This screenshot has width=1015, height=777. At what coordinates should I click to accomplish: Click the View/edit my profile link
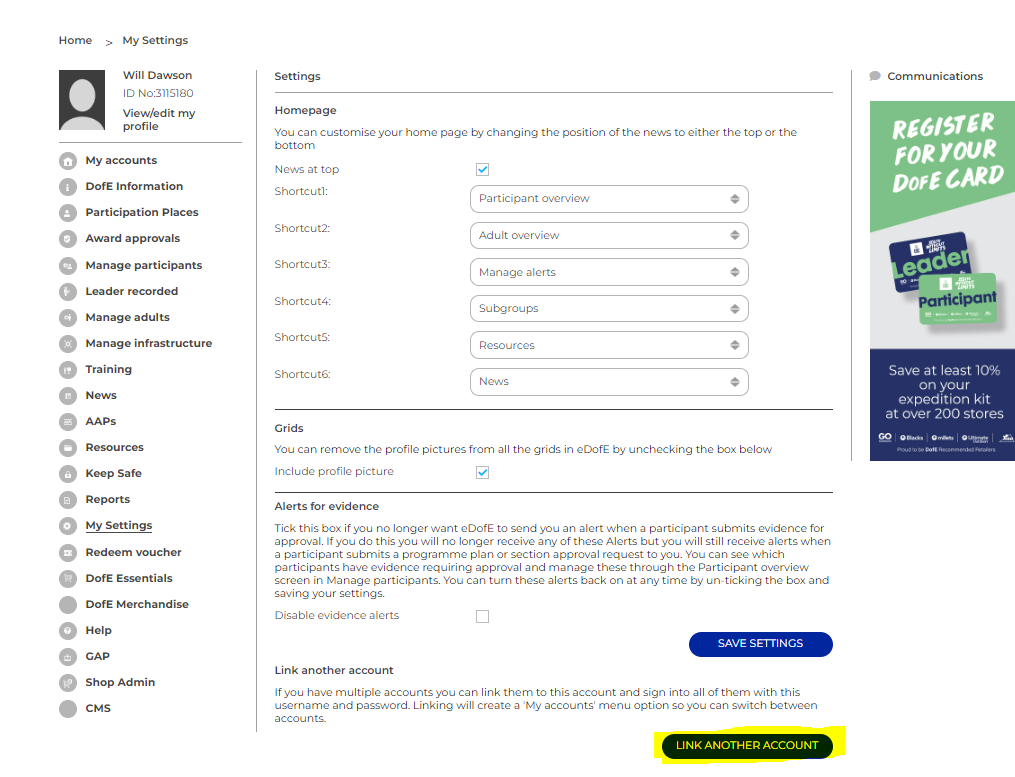point(158,120)
